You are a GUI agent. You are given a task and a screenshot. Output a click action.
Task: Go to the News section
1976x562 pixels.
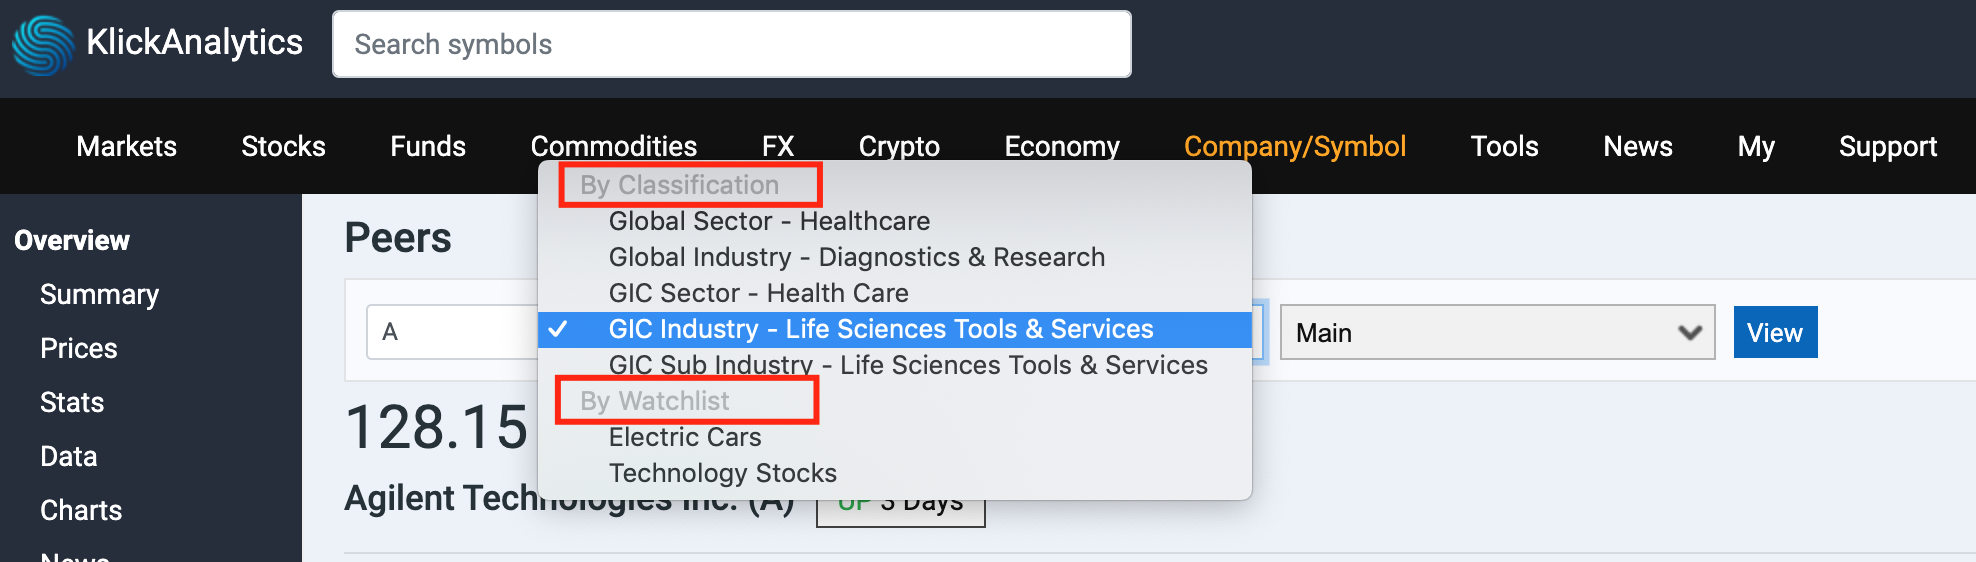(x=1638, y=146)
